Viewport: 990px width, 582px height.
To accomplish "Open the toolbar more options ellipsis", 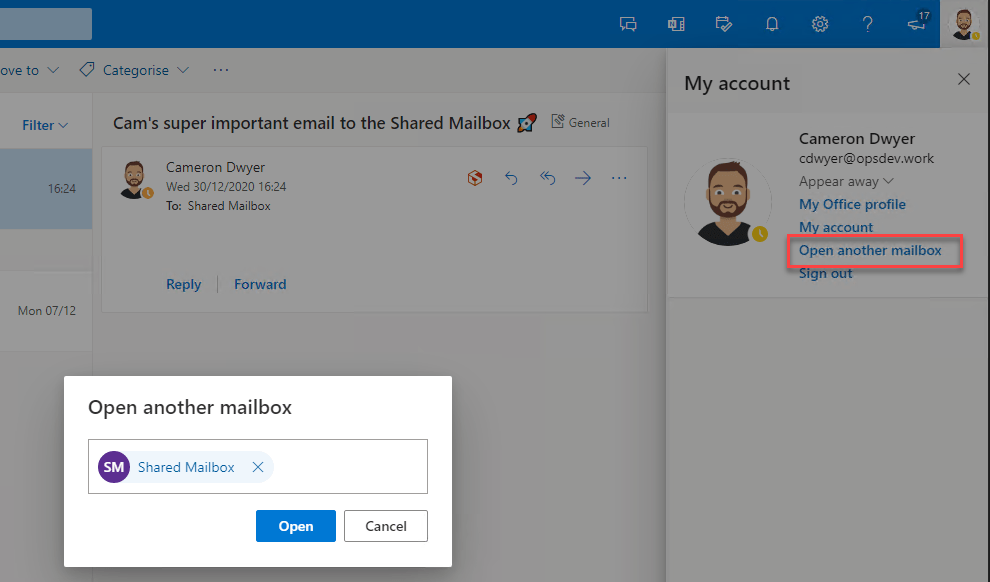I will click(221, 70).
